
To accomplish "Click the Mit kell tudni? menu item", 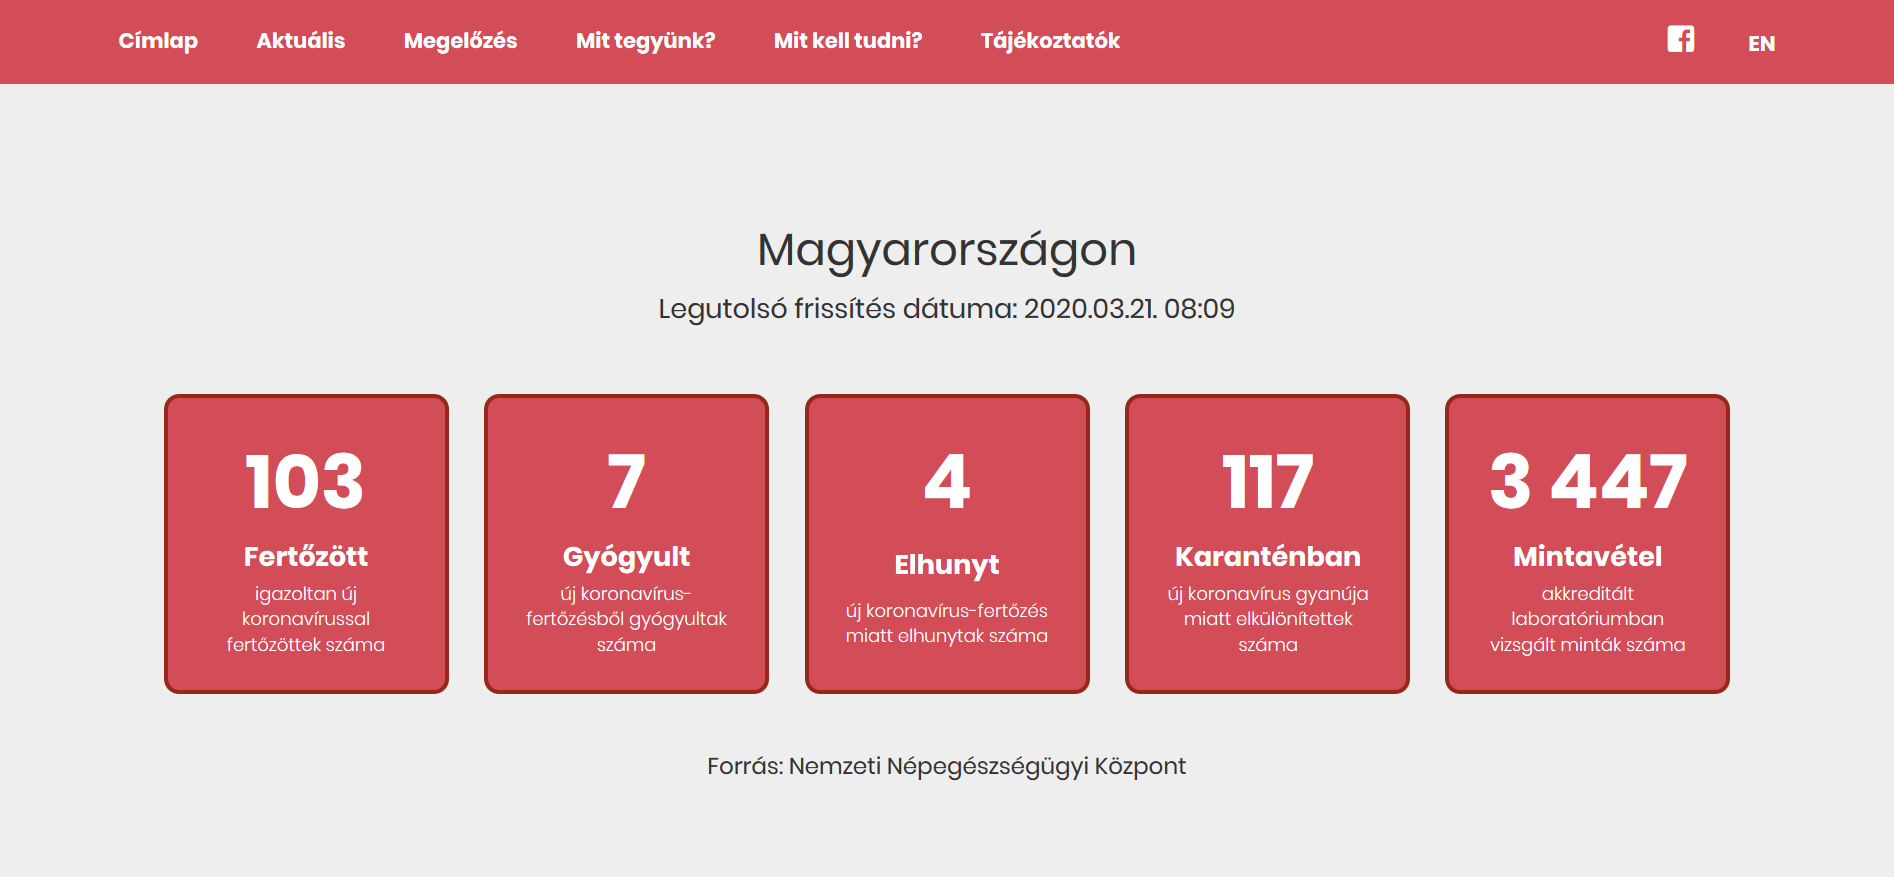I will click(x=847, y=41).
